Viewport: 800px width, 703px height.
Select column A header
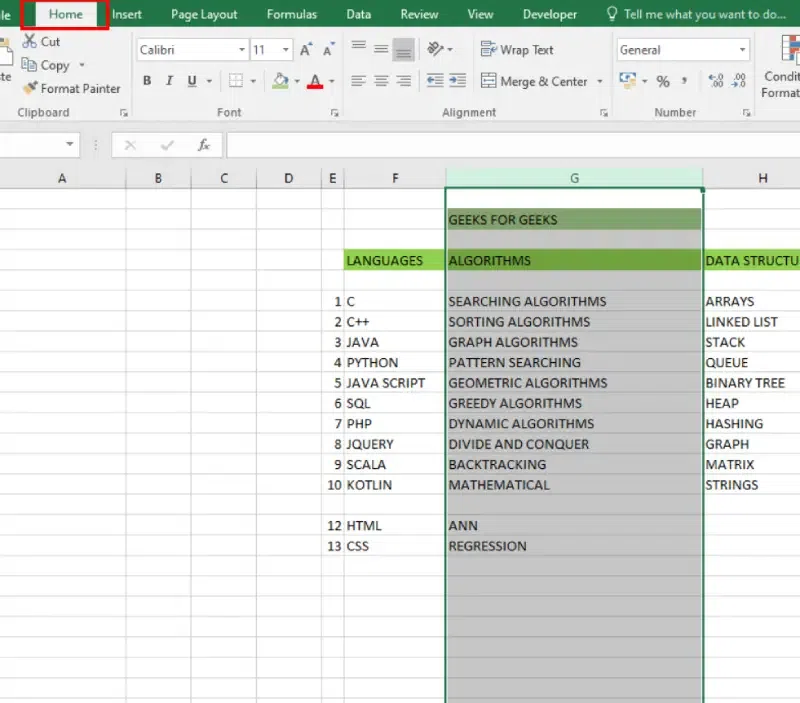tap(62, 179)
